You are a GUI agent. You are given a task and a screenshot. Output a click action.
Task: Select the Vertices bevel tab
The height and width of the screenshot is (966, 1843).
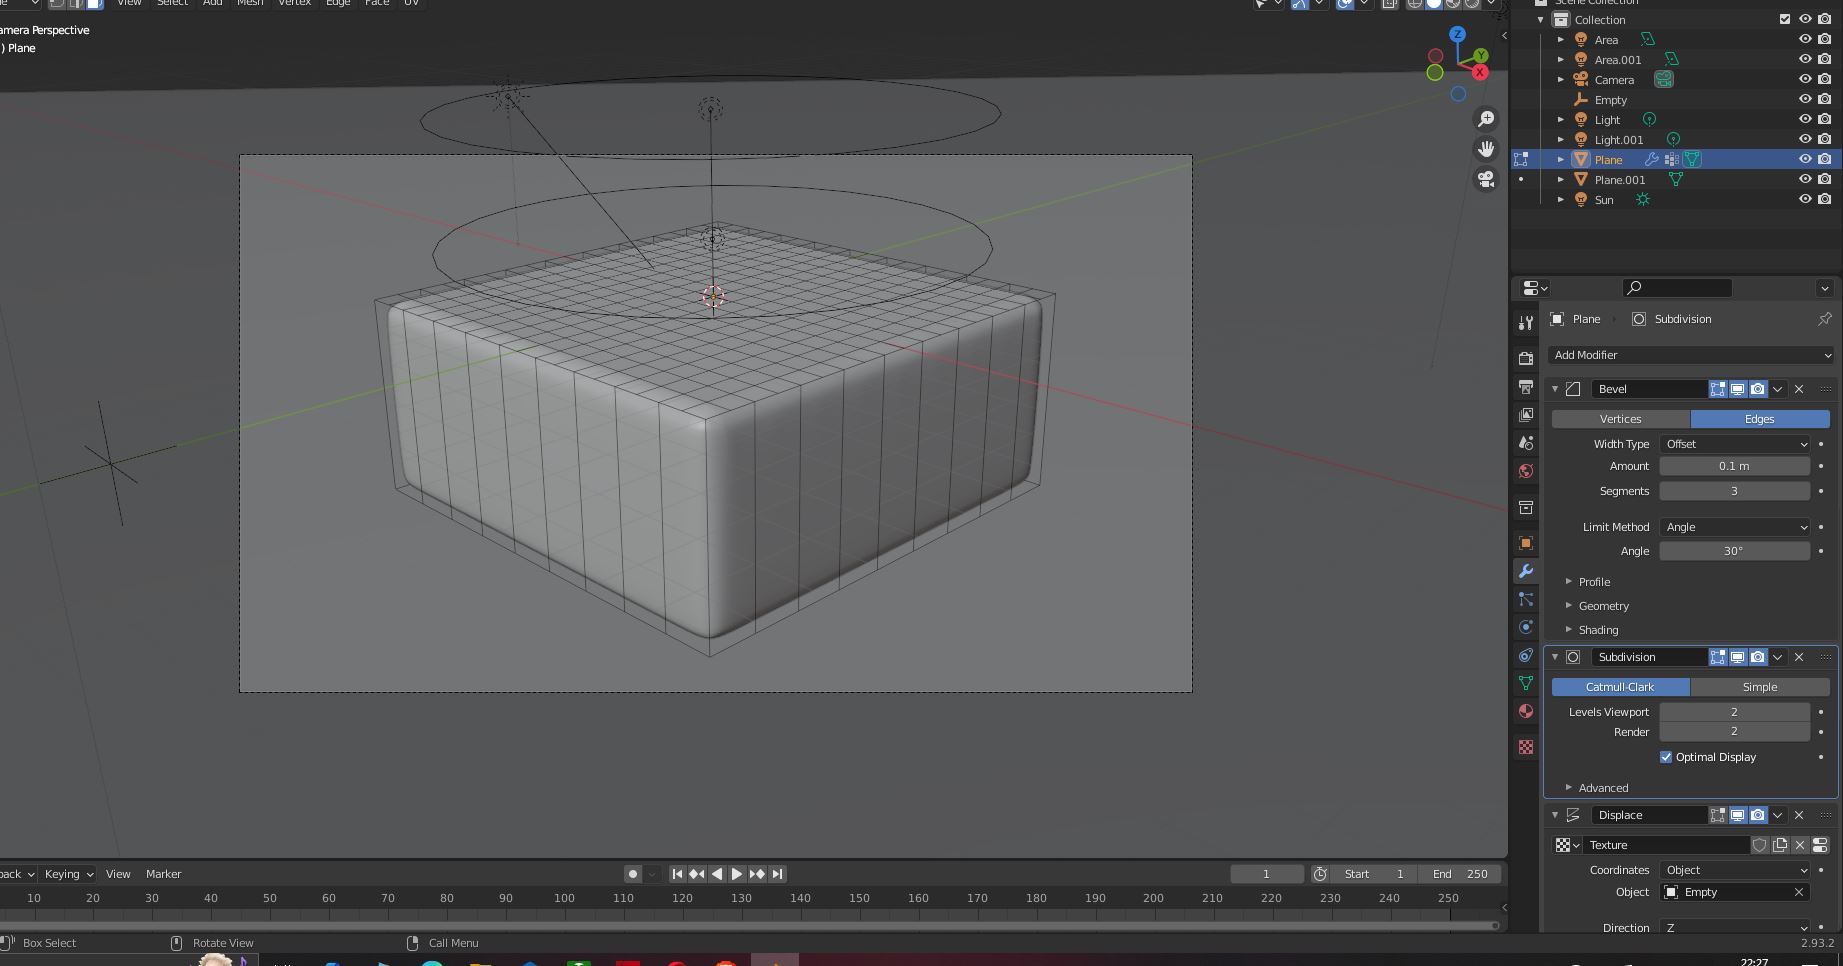point(1620,419)
